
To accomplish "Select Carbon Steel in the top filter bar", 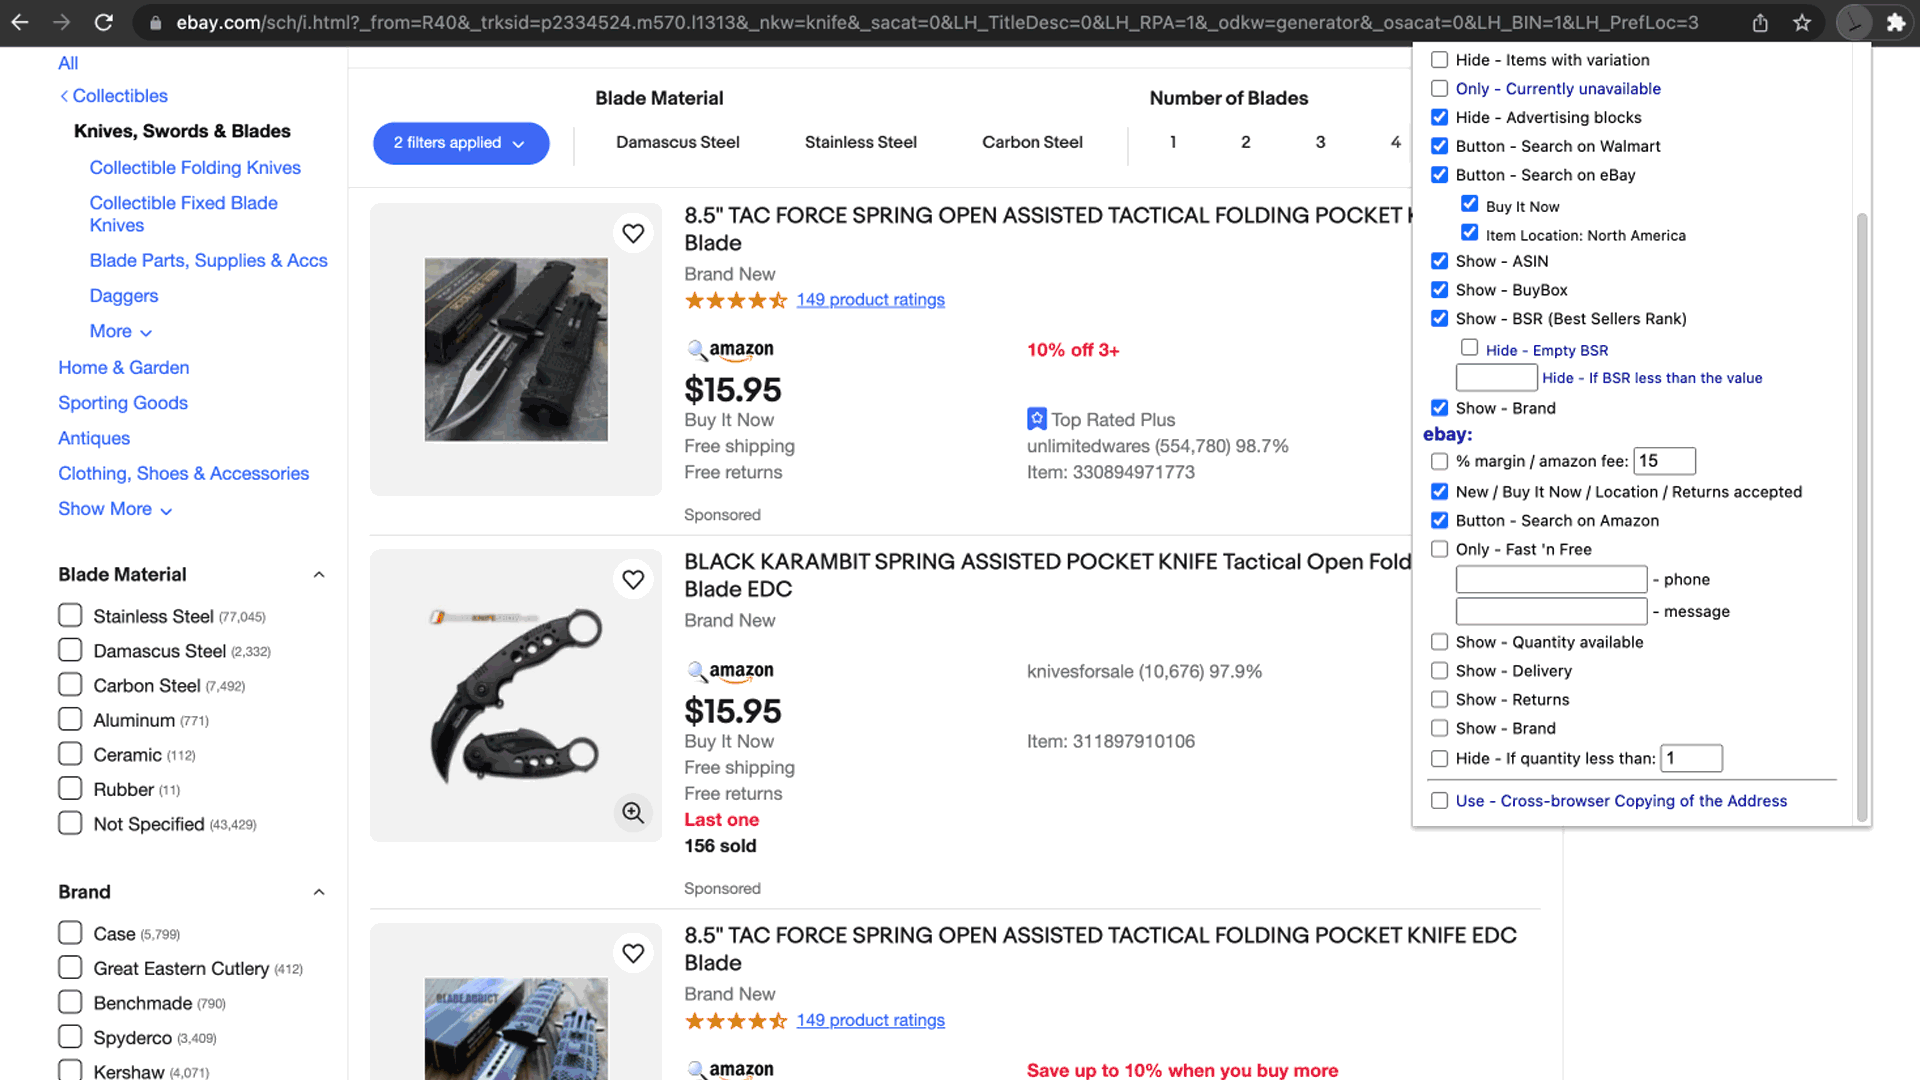I will (1032, 142).
